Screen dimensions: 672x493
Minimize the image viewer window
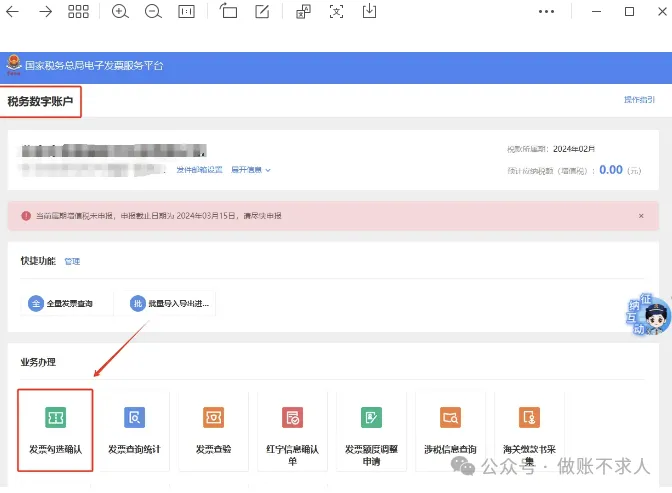pos(596,12)
